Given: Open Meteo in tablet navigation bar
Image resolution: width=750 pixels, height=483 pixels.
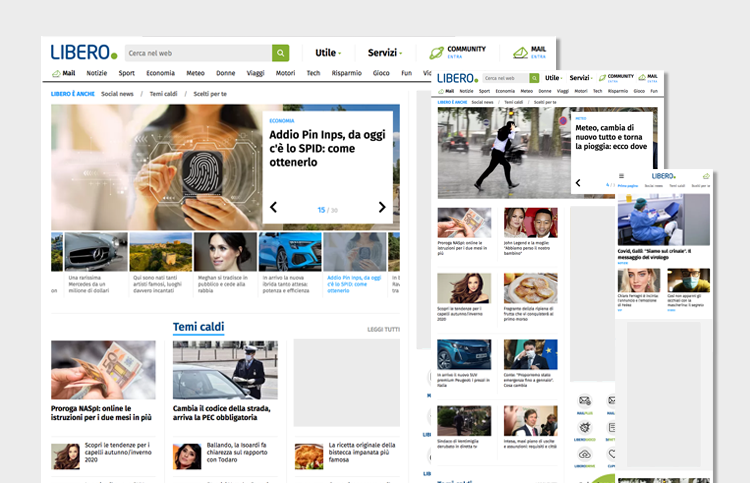Looking at the screenshot, I should point(527,91).
